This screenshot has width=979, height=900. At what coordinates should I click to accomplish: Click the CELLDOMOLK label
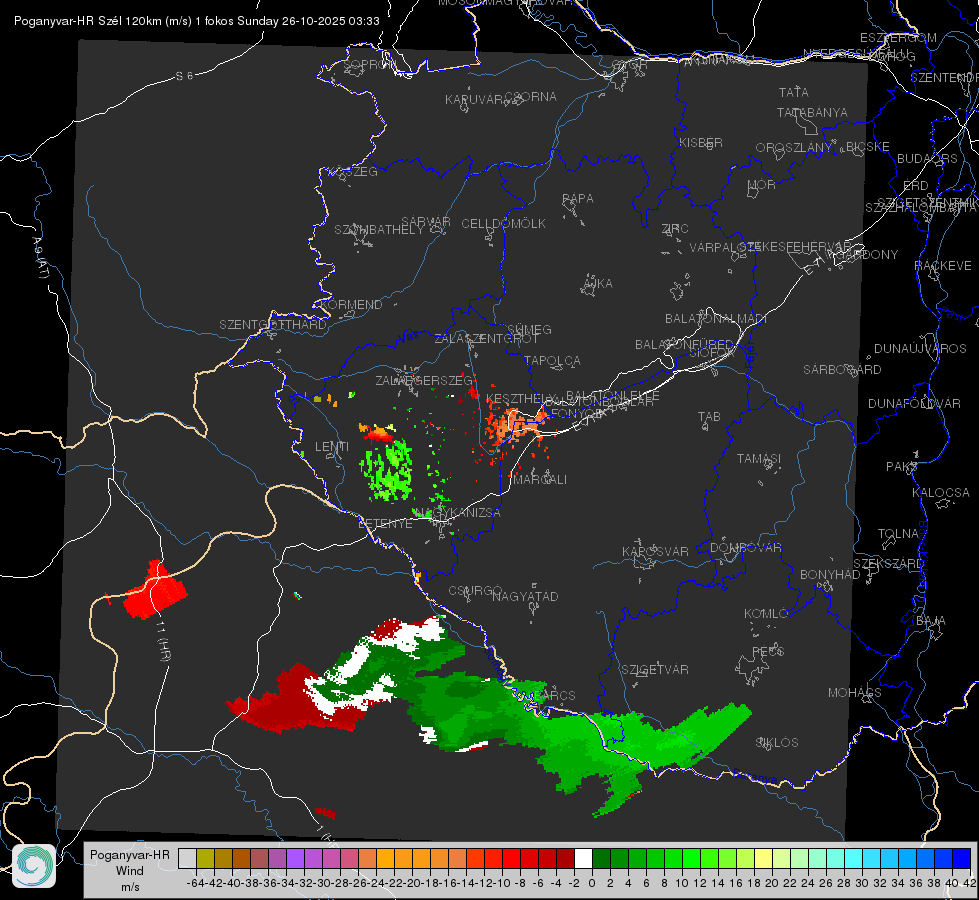503,224
